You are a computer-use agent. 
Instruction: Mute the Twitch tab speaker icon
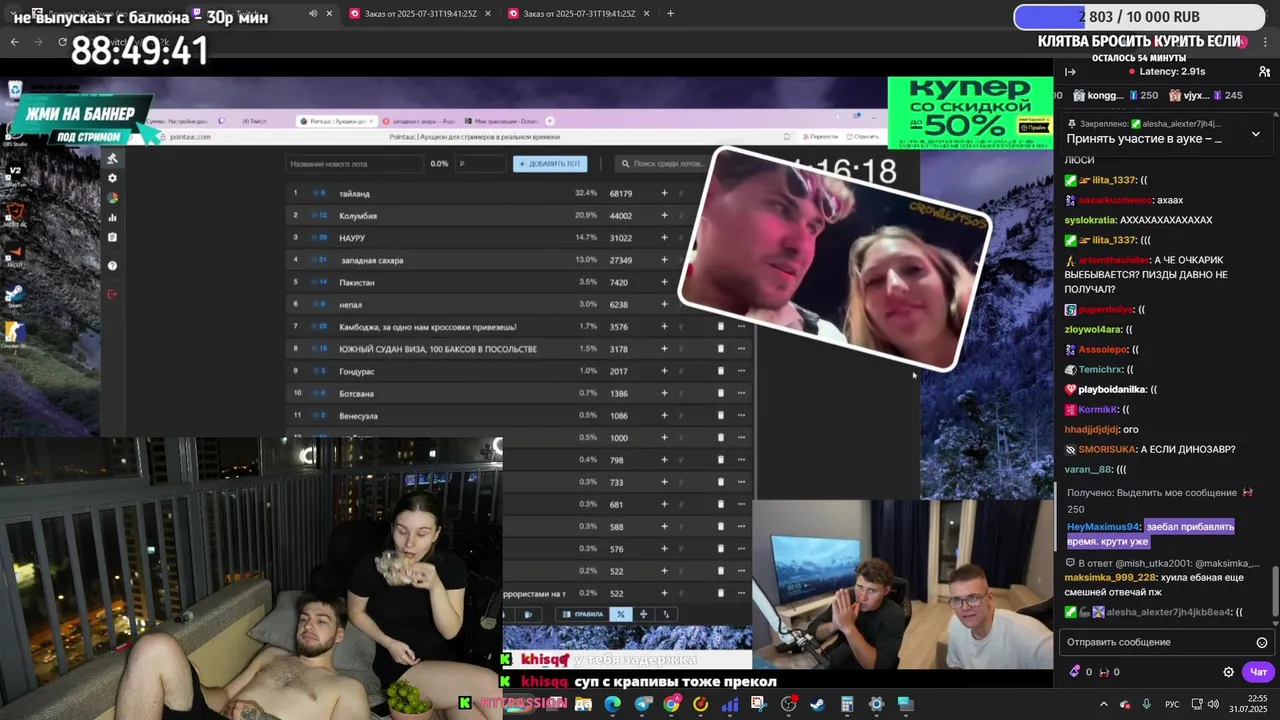(313, 14)
